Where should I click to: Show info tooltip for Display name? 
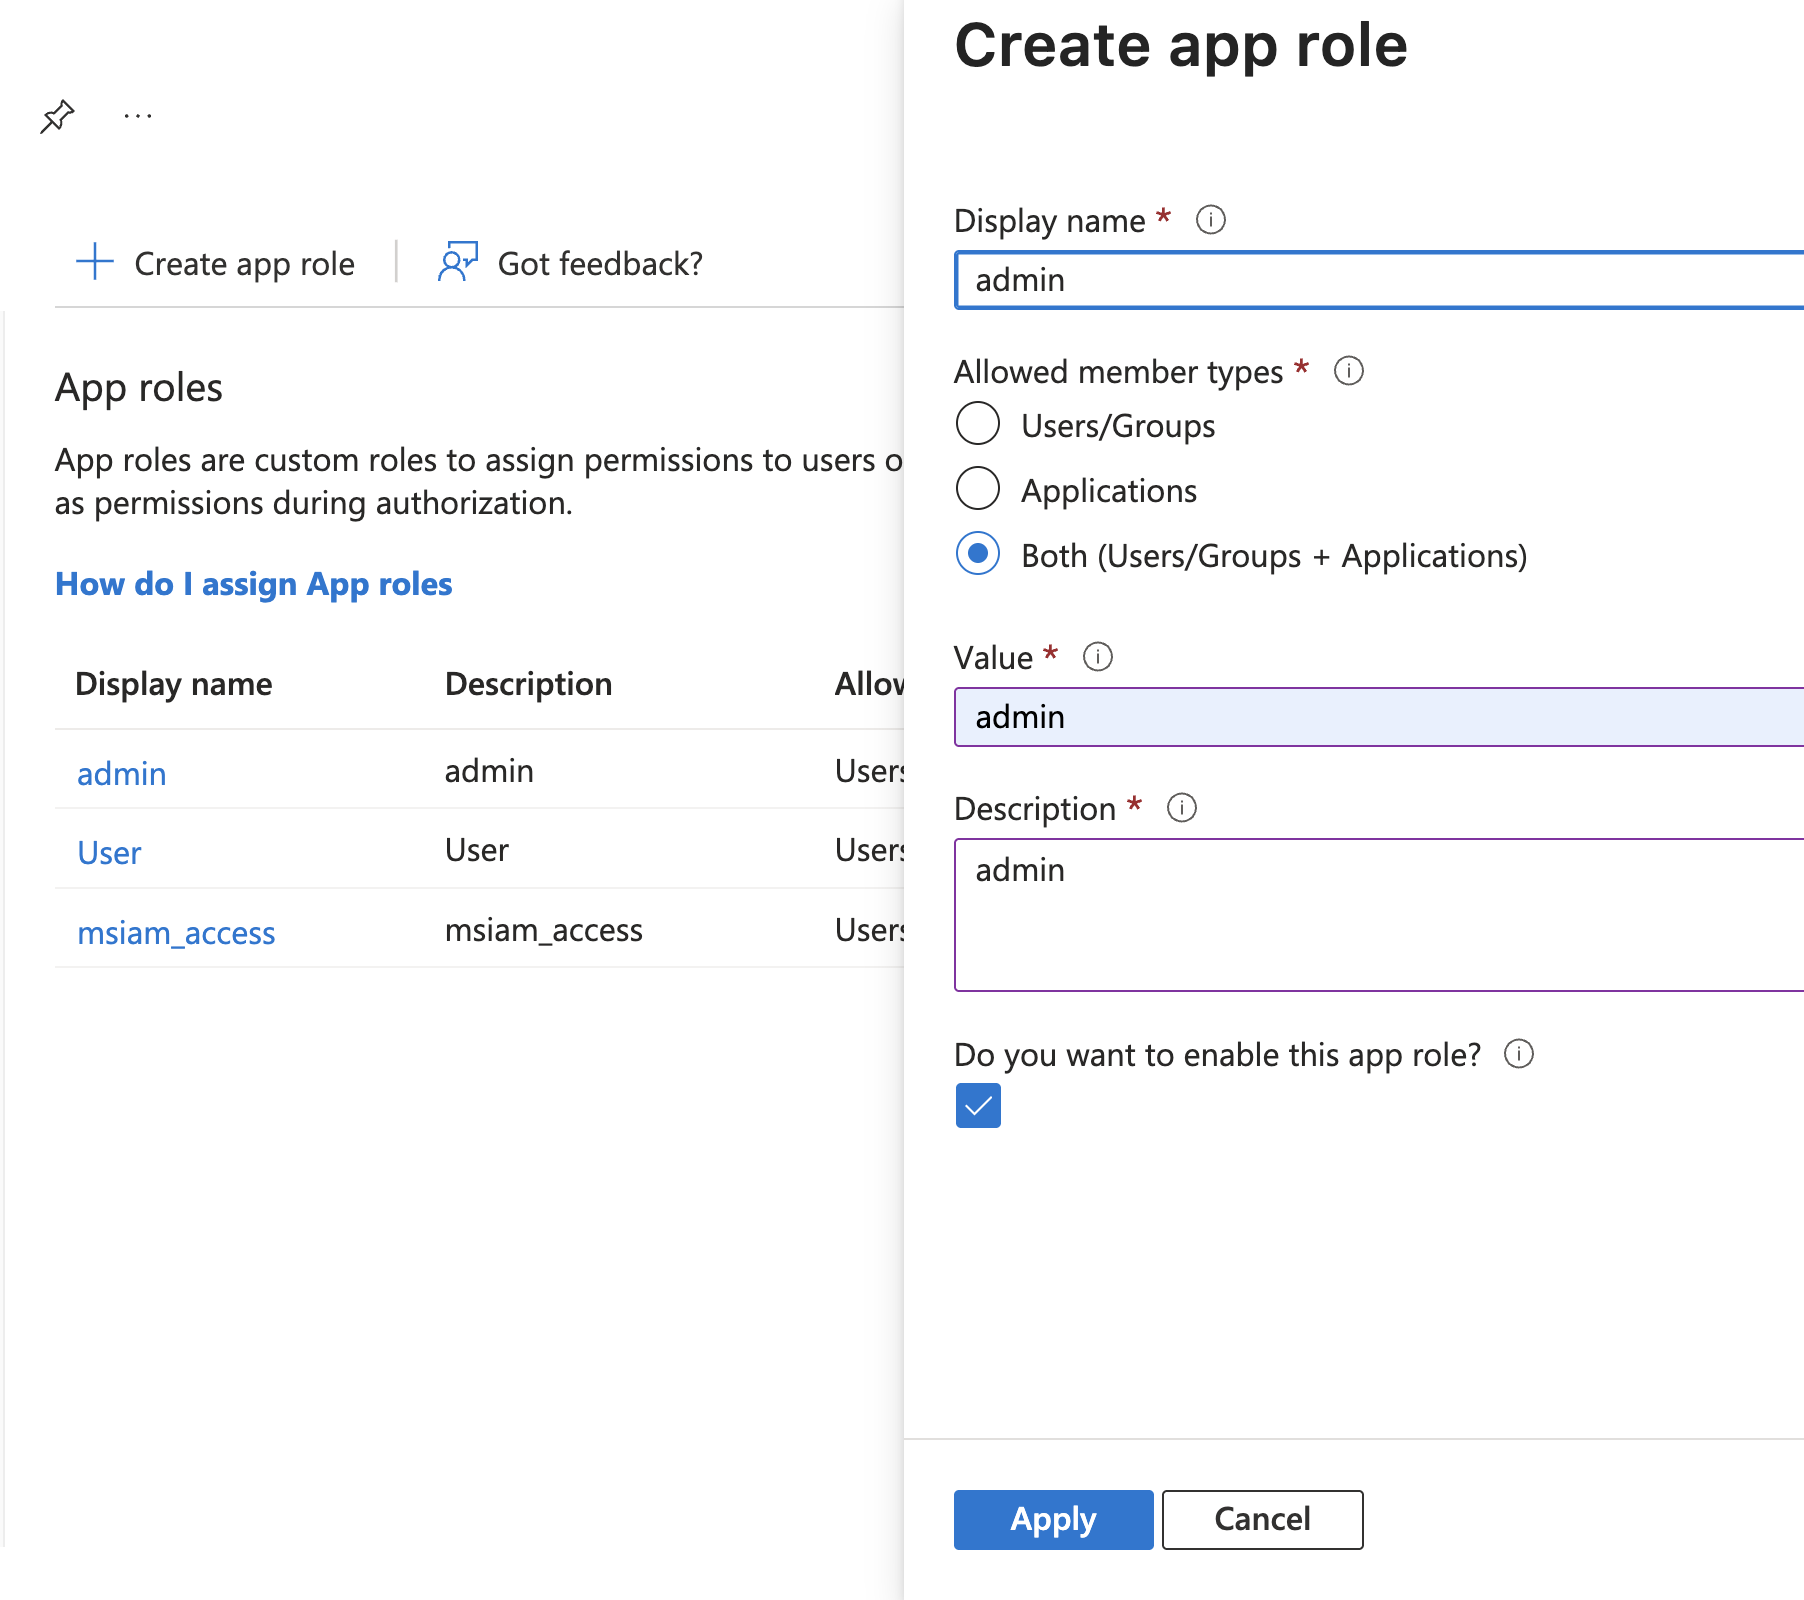(1210, 220)
